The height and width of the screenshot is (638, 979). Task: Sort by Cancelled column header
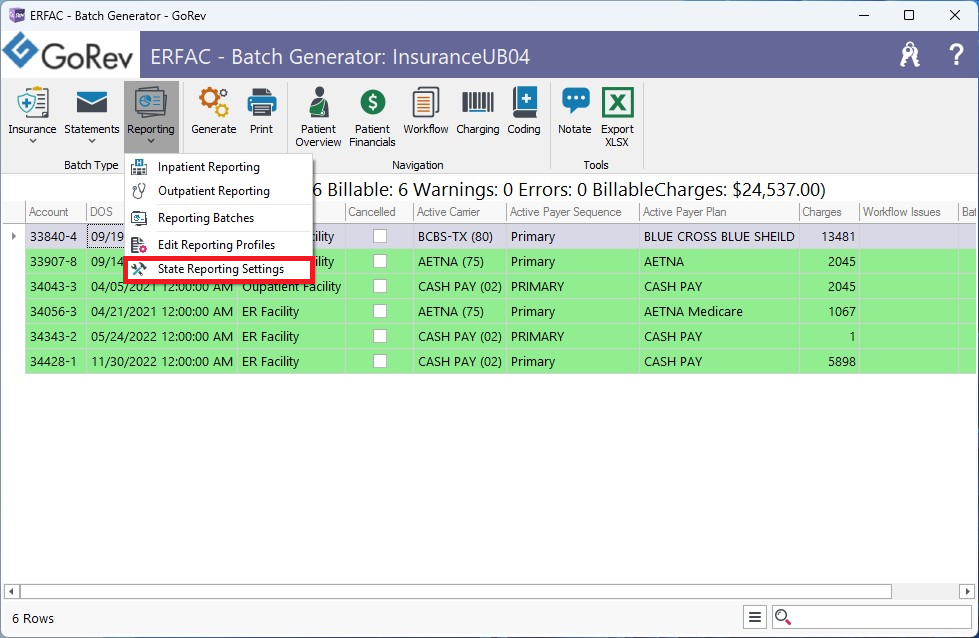point(379,212)
